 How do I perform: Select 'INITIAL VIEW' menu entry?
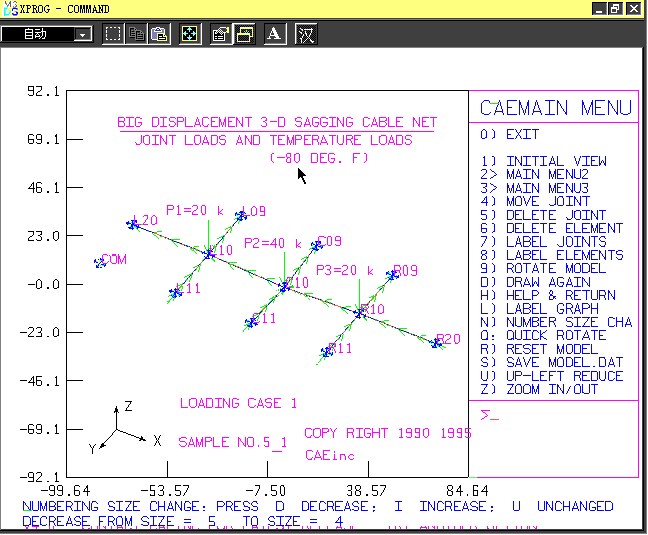pyautogui.click(x=555, y=161)
